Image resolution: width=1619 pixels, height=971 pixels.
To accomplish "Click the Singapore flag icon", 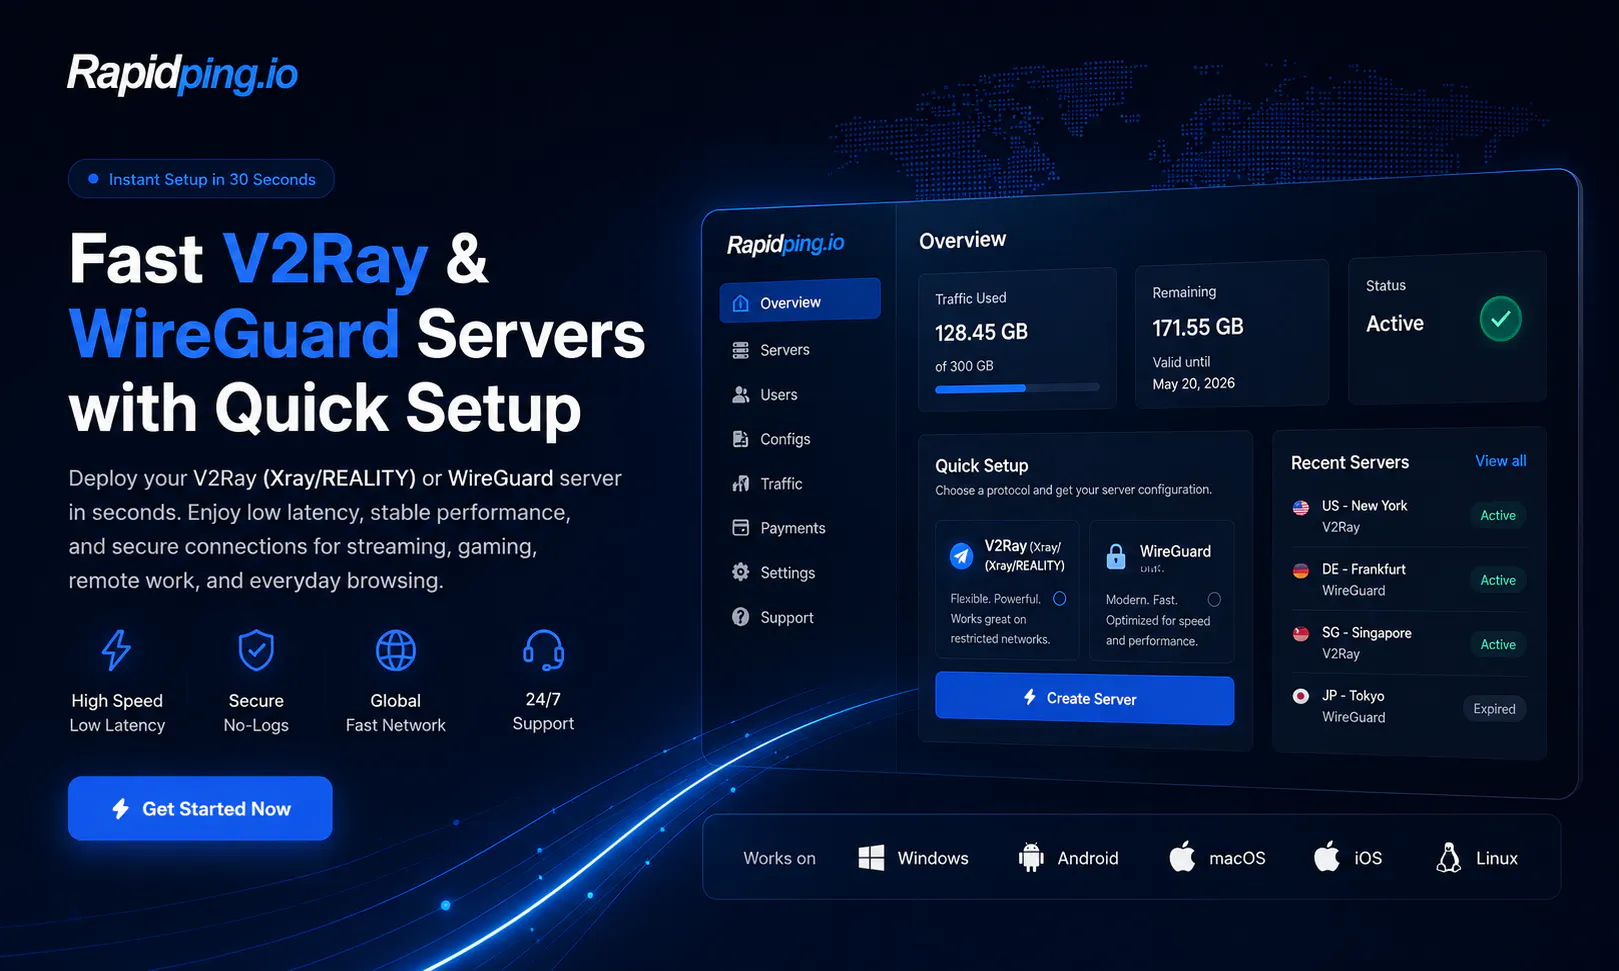I will click(x=1301, y=634).
